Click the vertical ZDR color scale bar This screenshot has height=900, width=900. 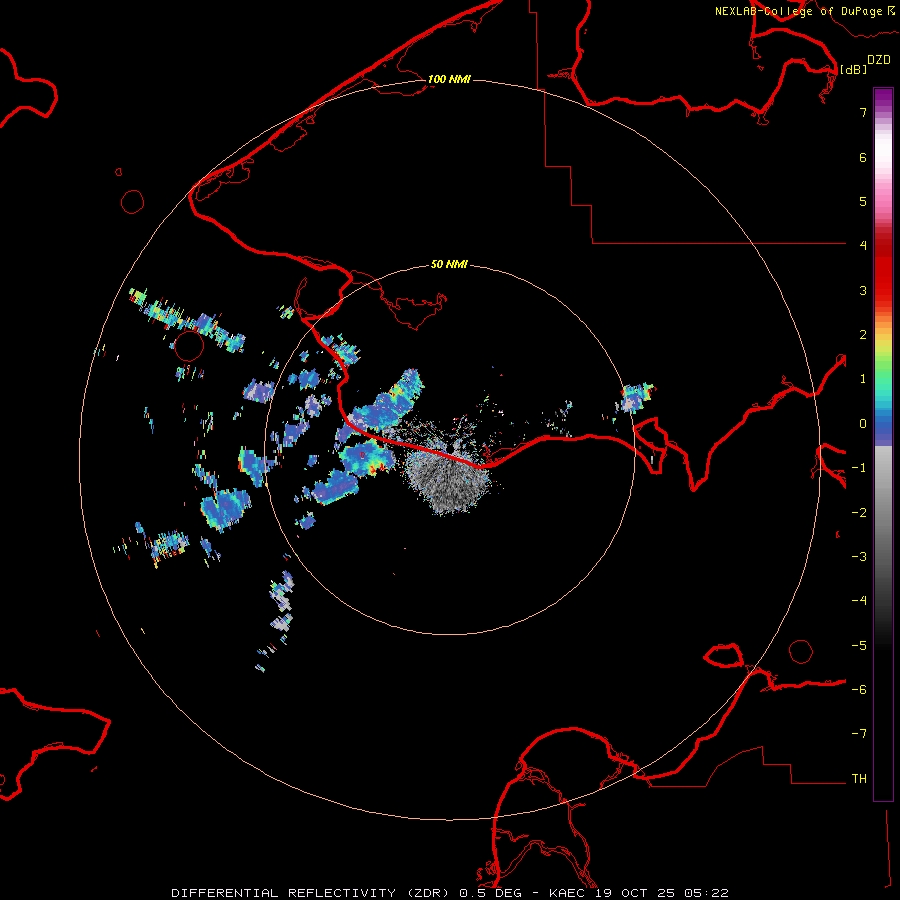click(883, 445)
